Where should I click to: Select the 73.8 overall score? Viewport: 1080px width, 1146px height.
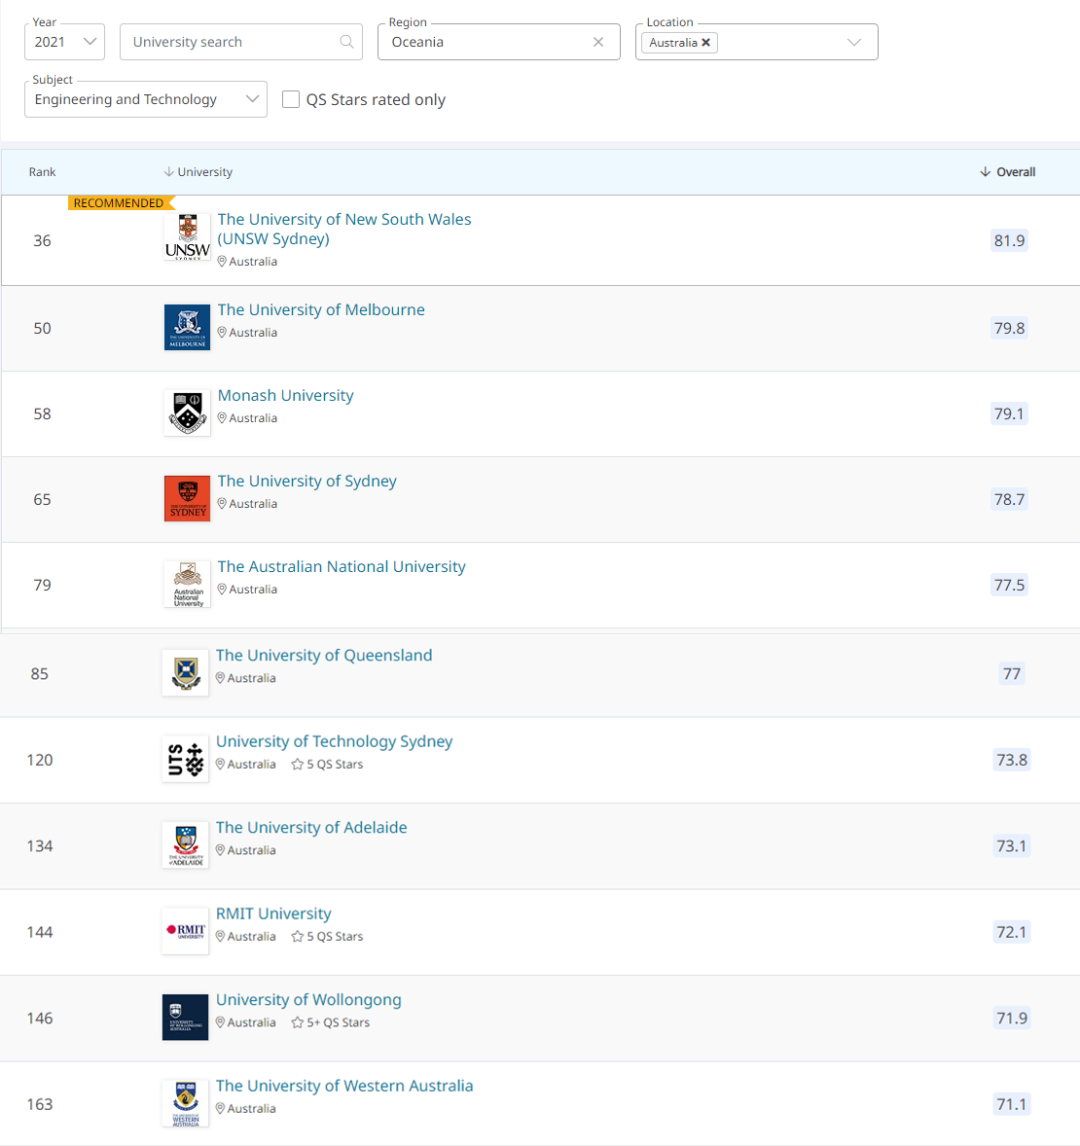(1012, 759)
